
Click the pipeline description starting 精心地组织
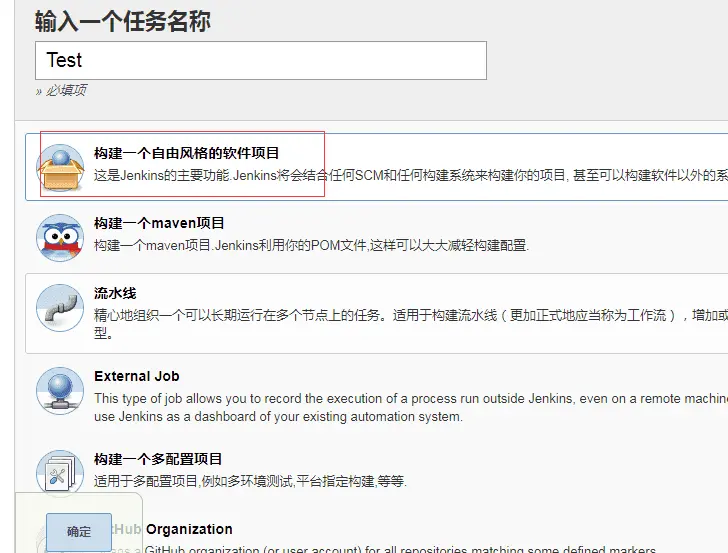pyautogui.click(x=411, y=324)
